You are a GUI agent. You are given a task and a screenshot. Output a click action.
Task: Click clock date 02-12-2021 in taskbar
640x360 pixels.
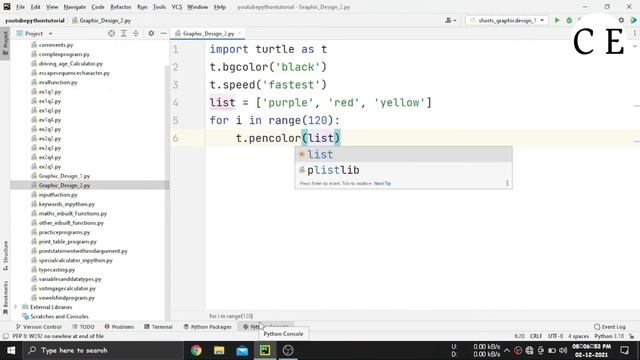tap(591, 355)
